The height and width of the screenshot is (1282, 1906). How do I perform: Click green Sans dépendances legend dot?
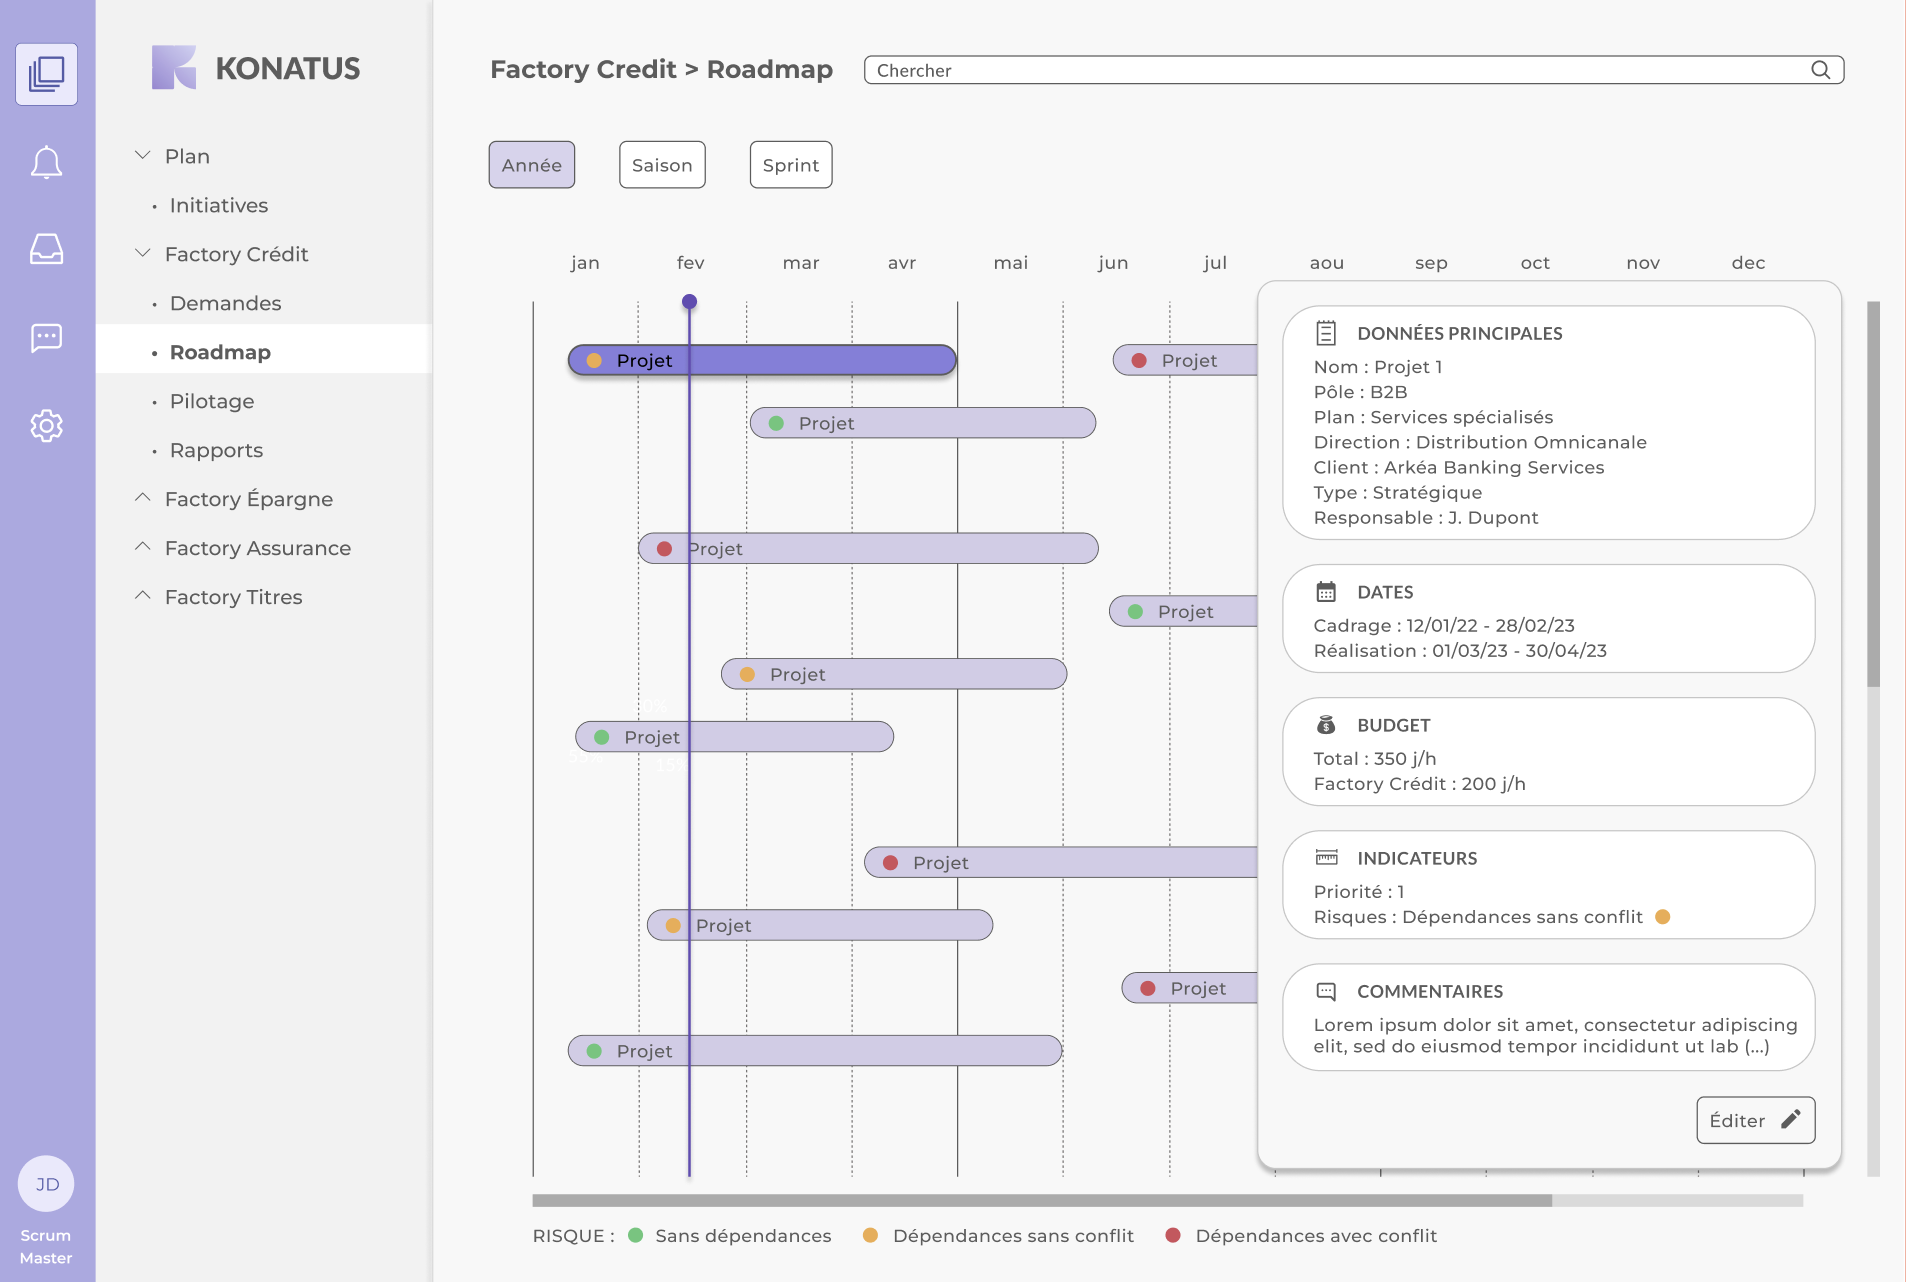point(635,1235)
